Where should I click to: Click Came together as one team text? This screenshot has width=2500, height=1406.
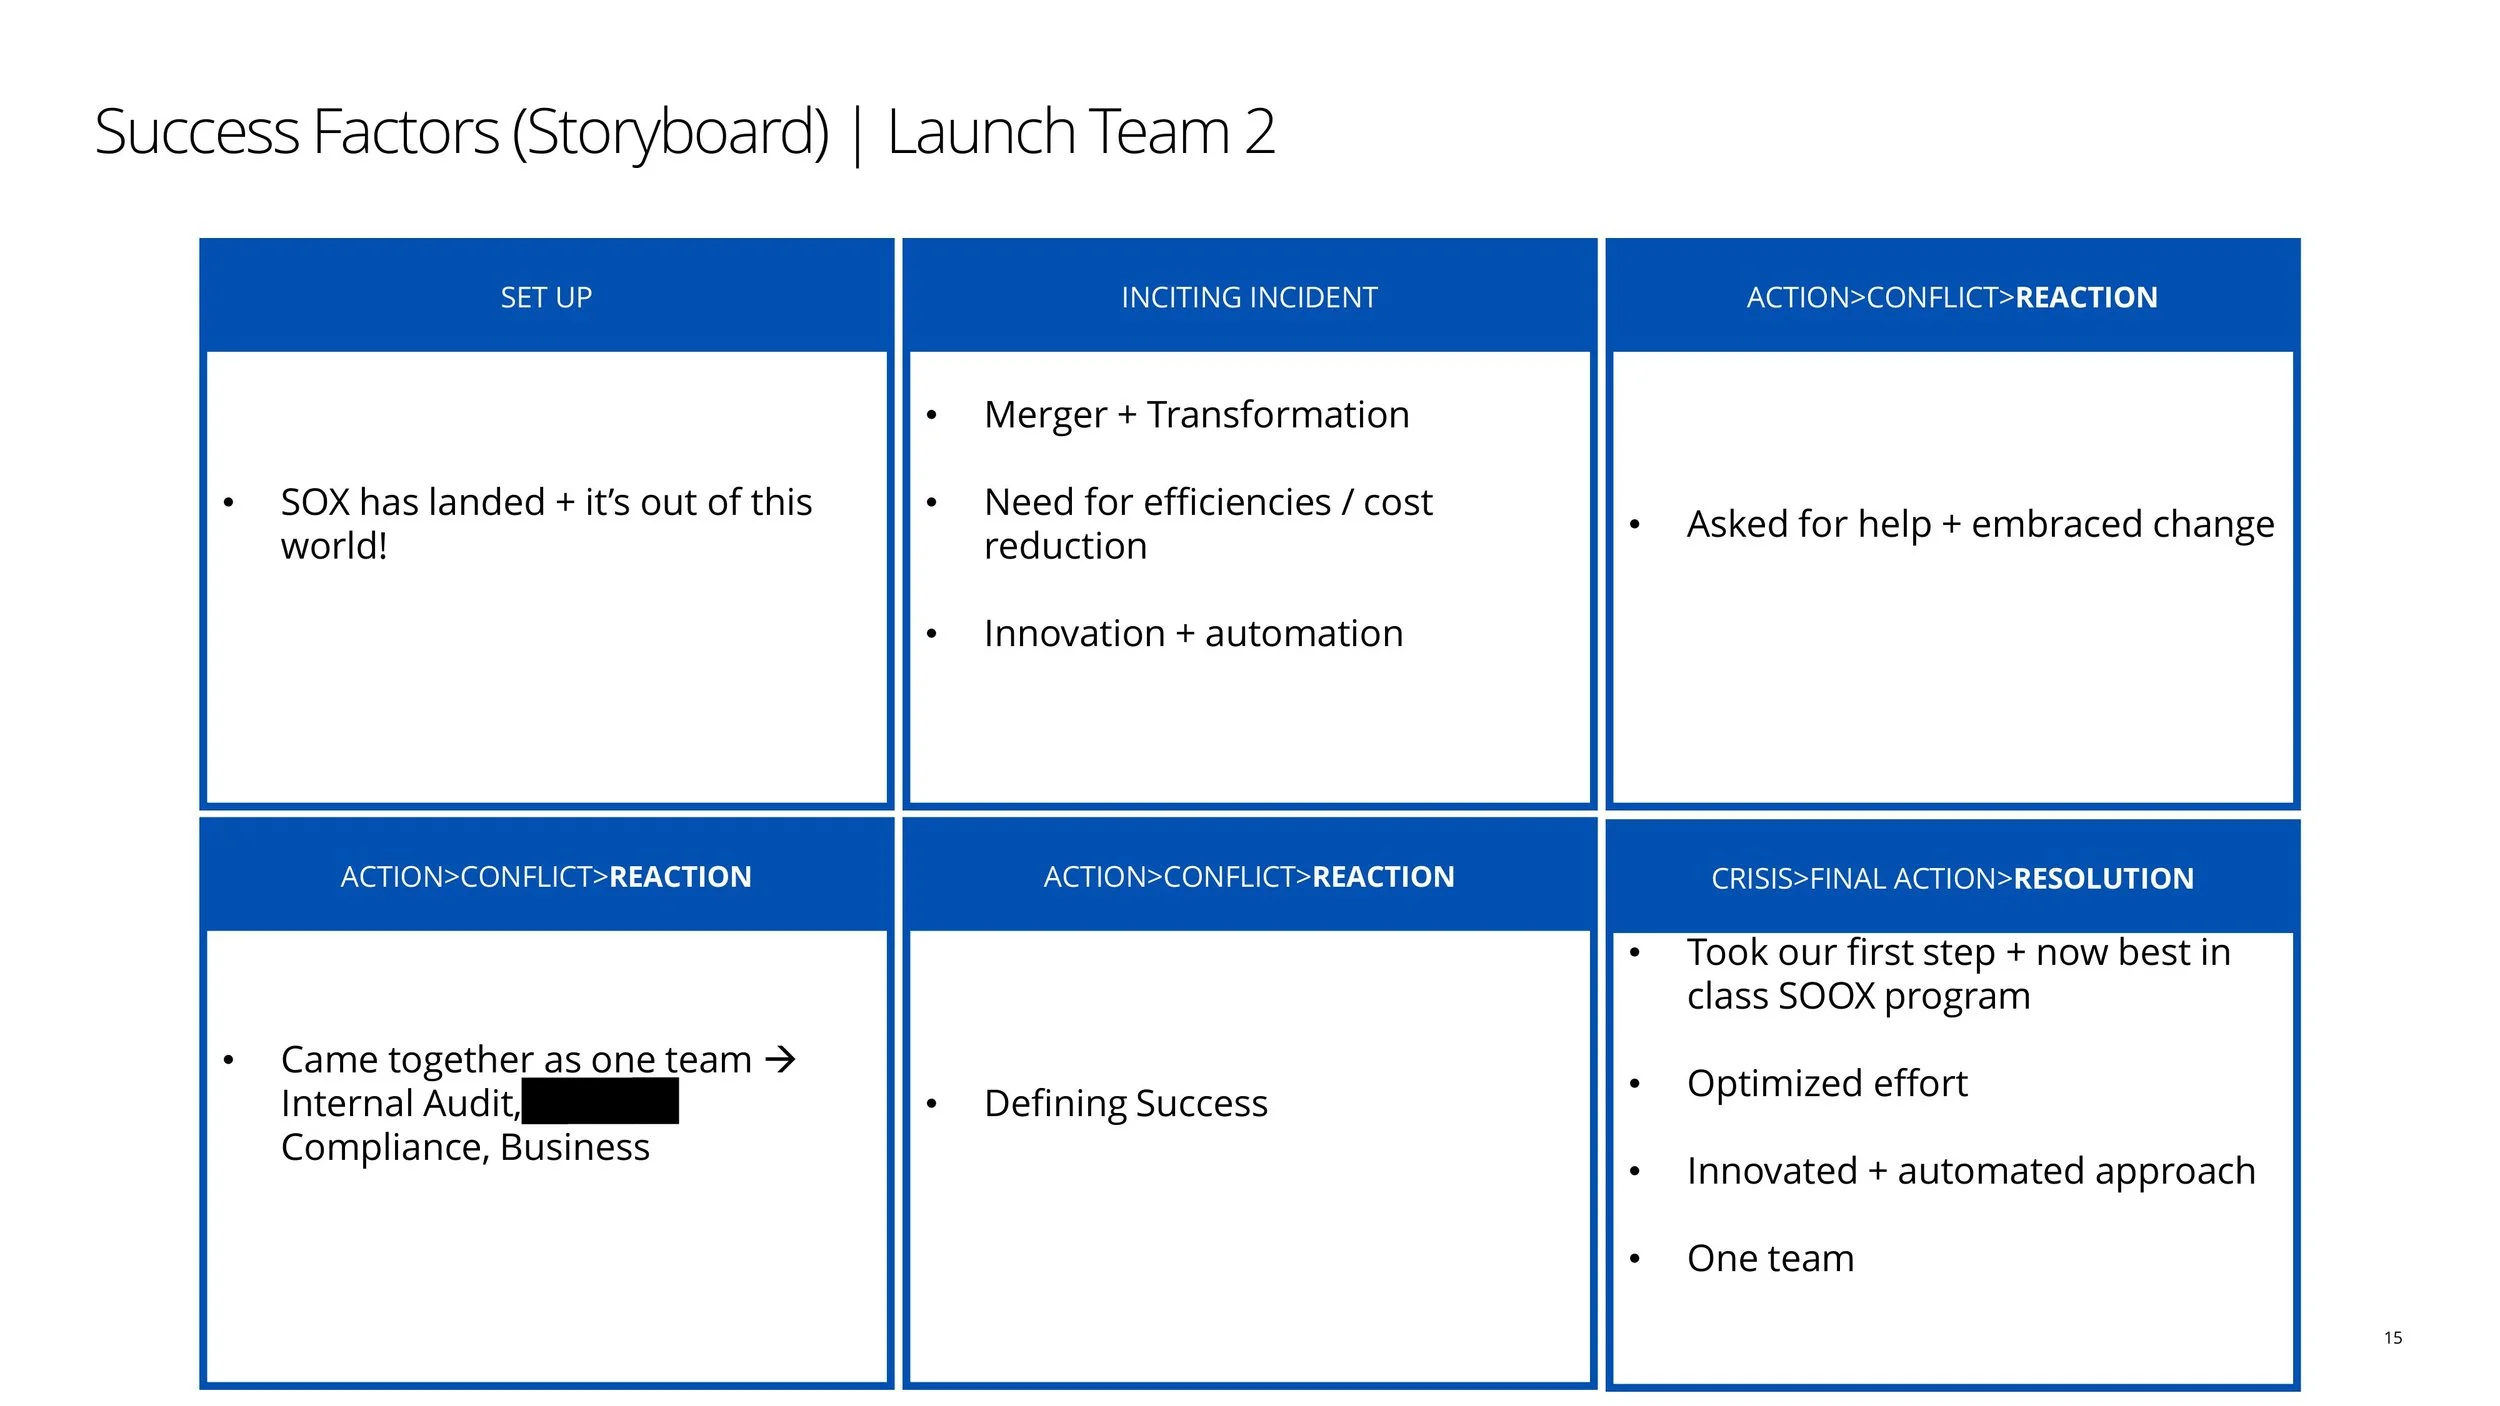(516, 1060)
